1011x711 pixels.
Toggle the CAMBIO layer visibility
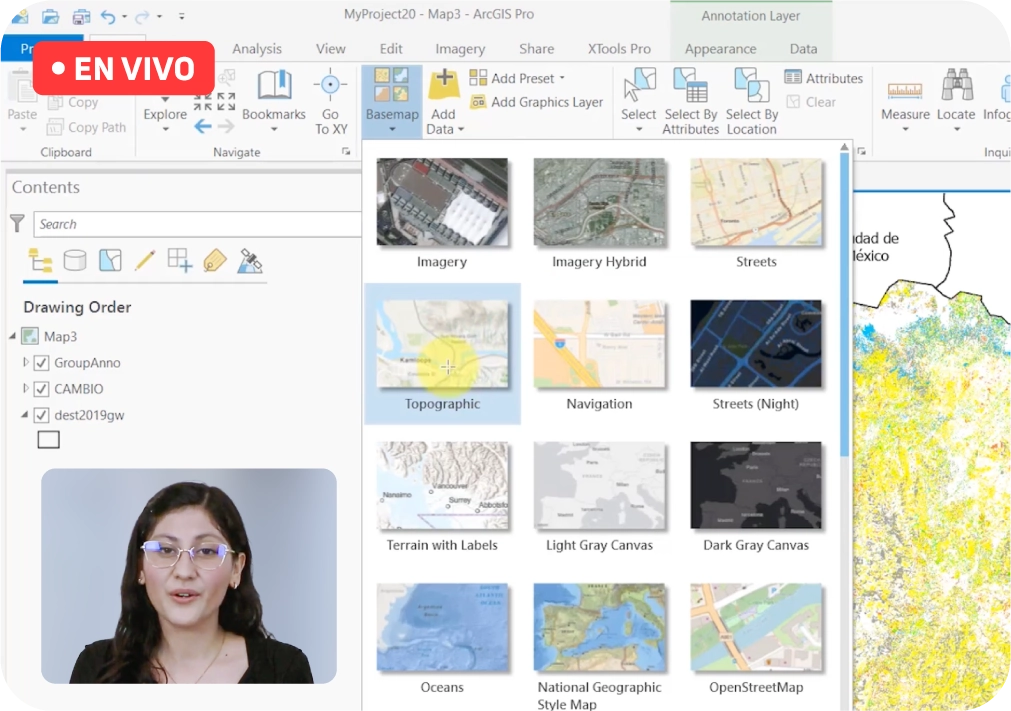point(42,389)
